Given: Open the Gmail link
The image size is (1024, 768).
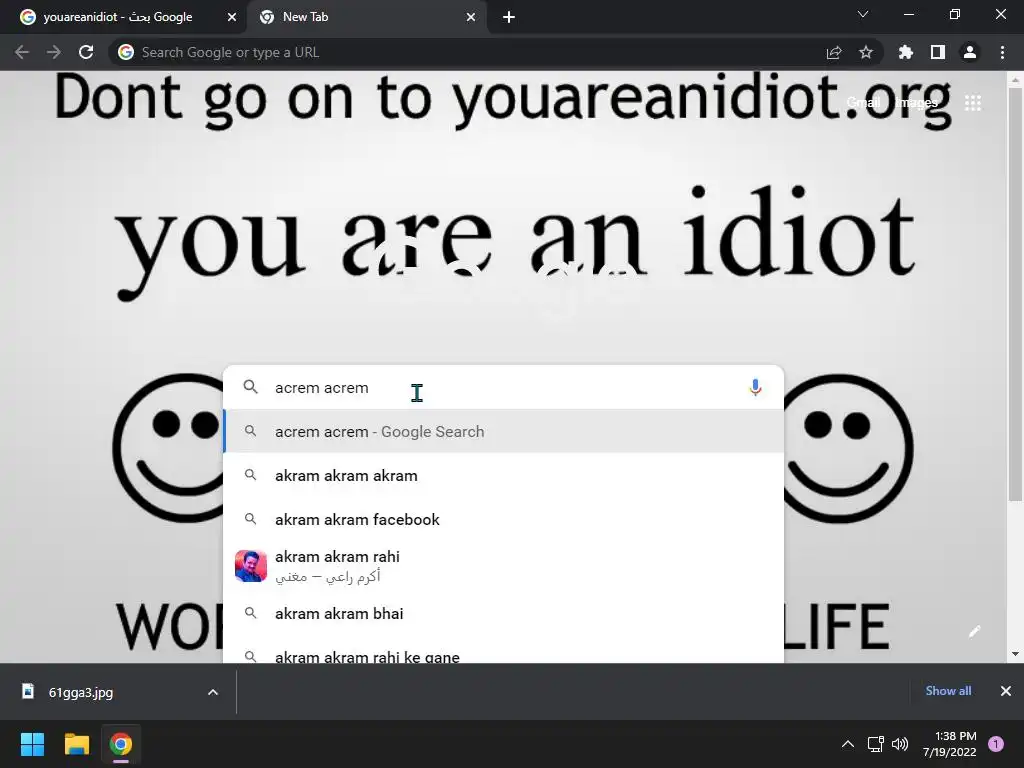Looking at the screenshot, I should click(863, 103).
